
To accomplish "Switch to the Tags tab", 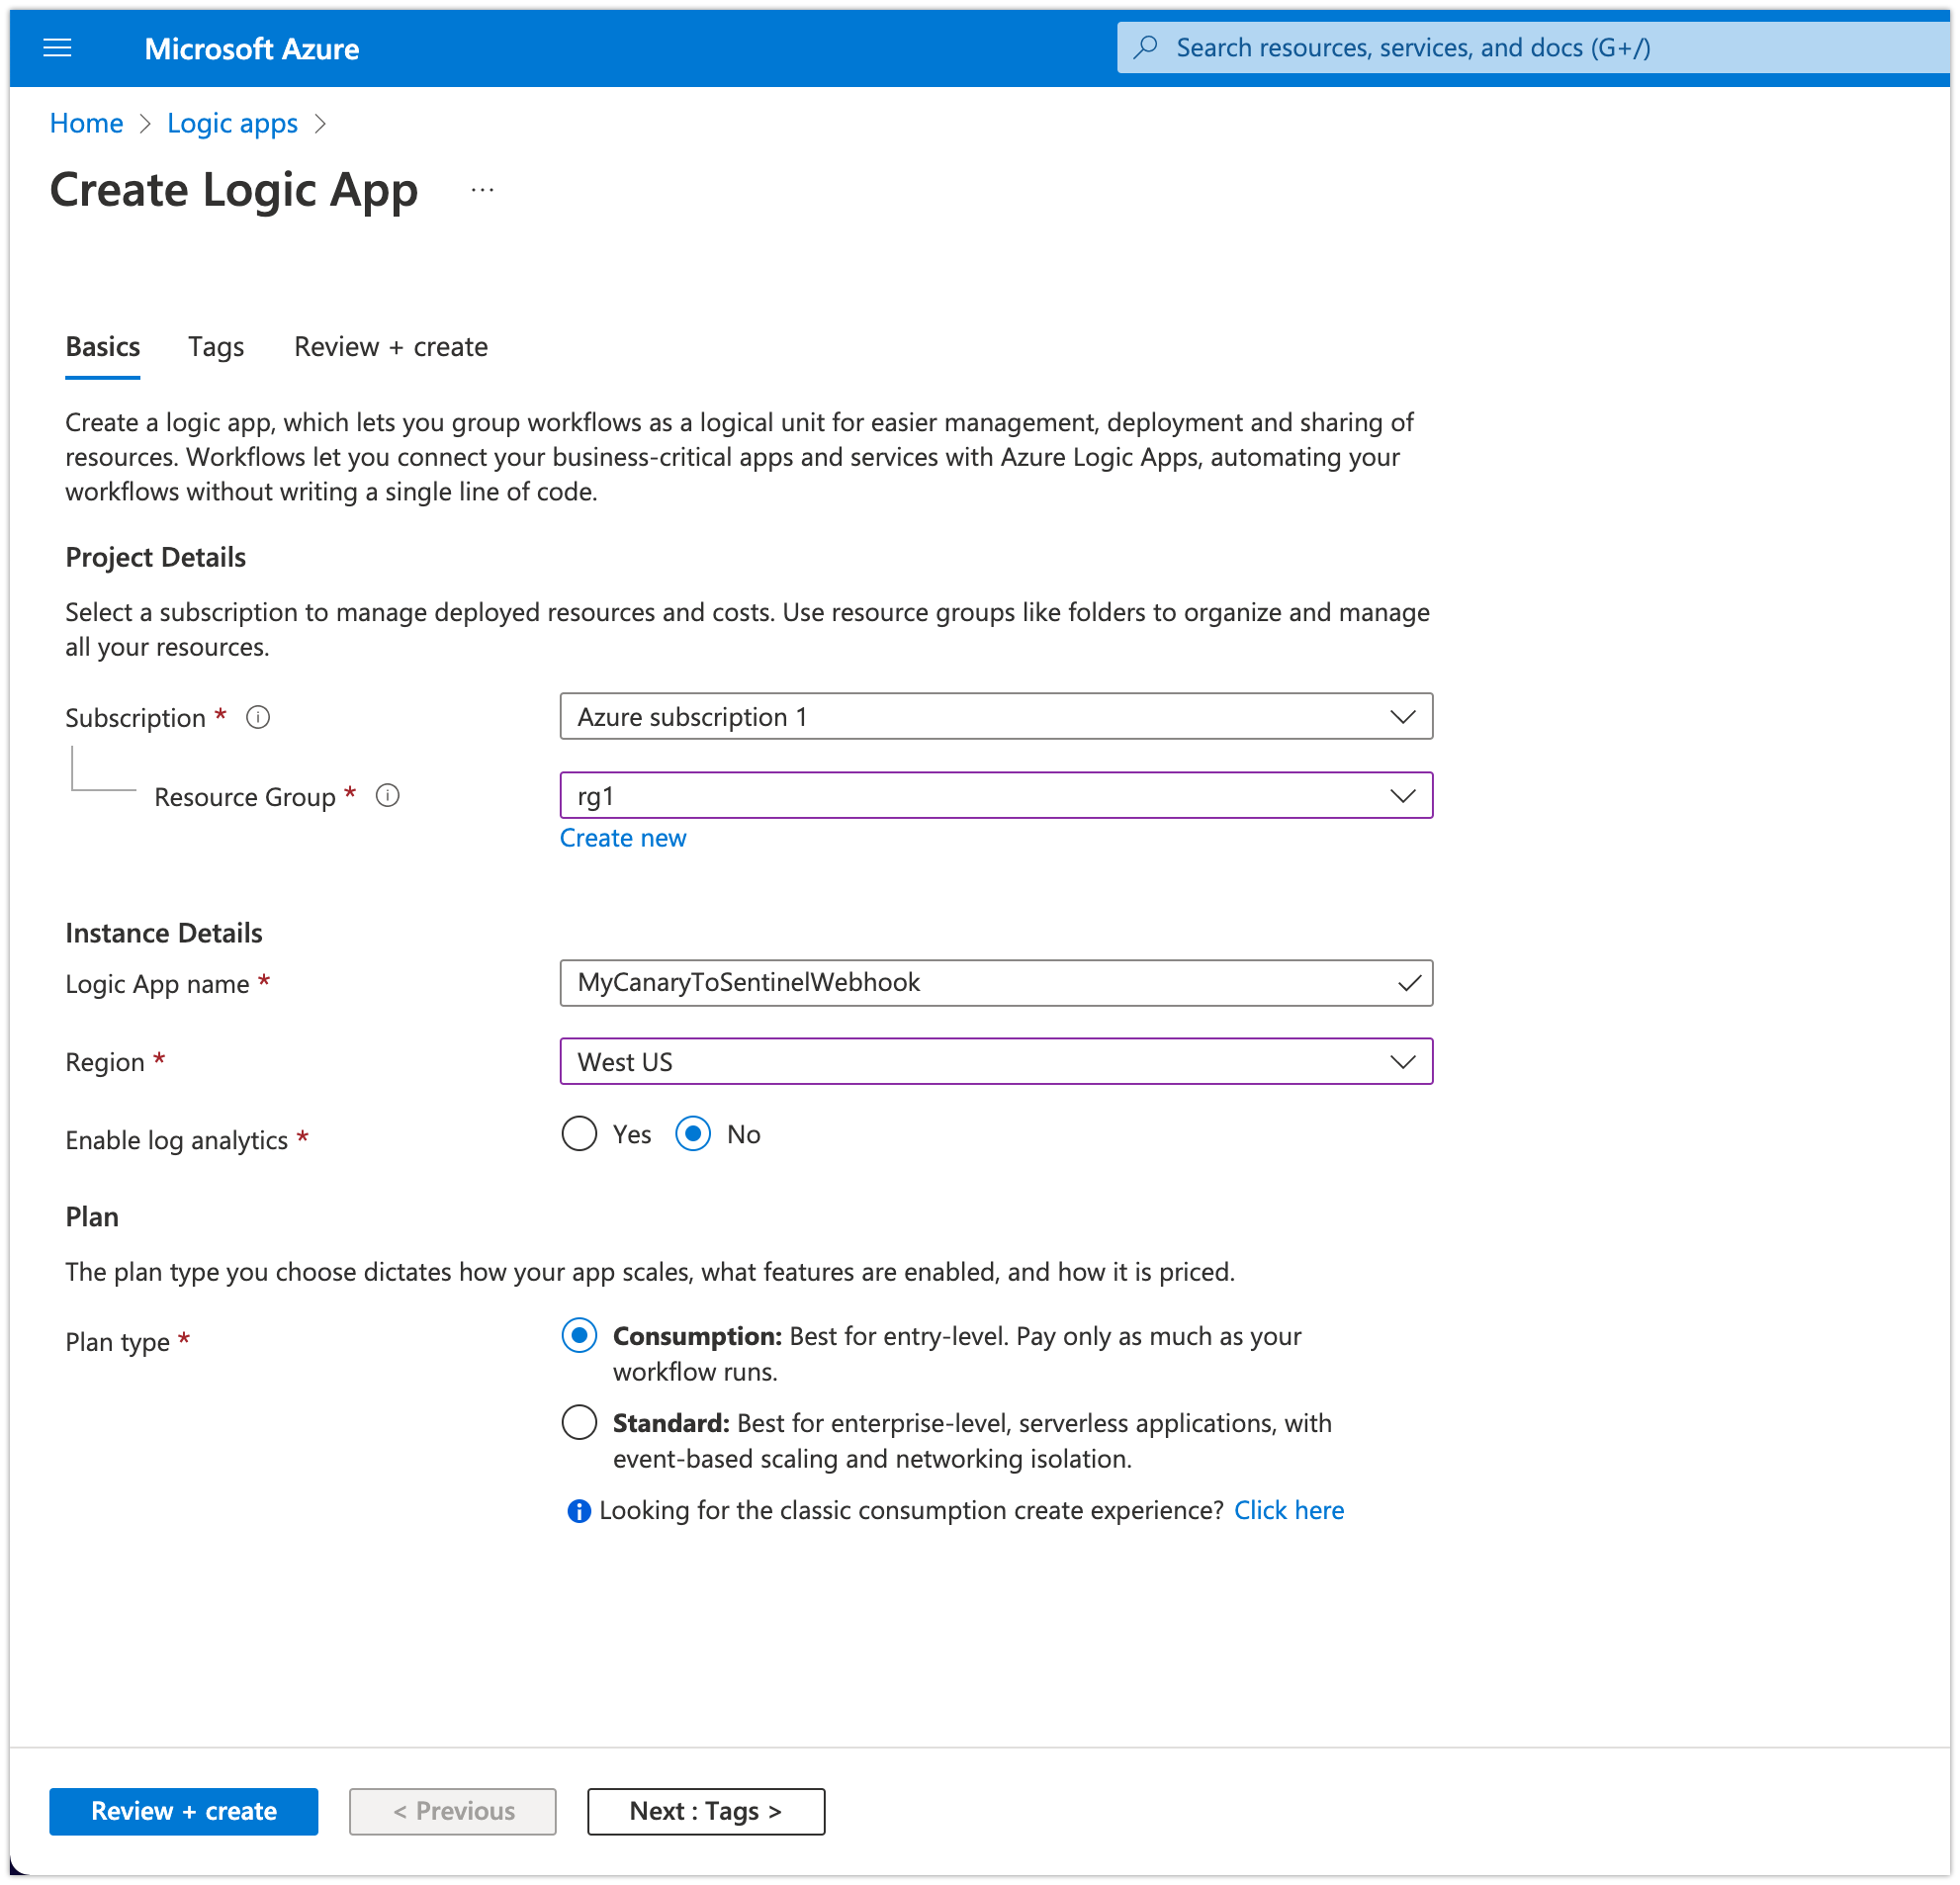I will click(x=216, y=347).
